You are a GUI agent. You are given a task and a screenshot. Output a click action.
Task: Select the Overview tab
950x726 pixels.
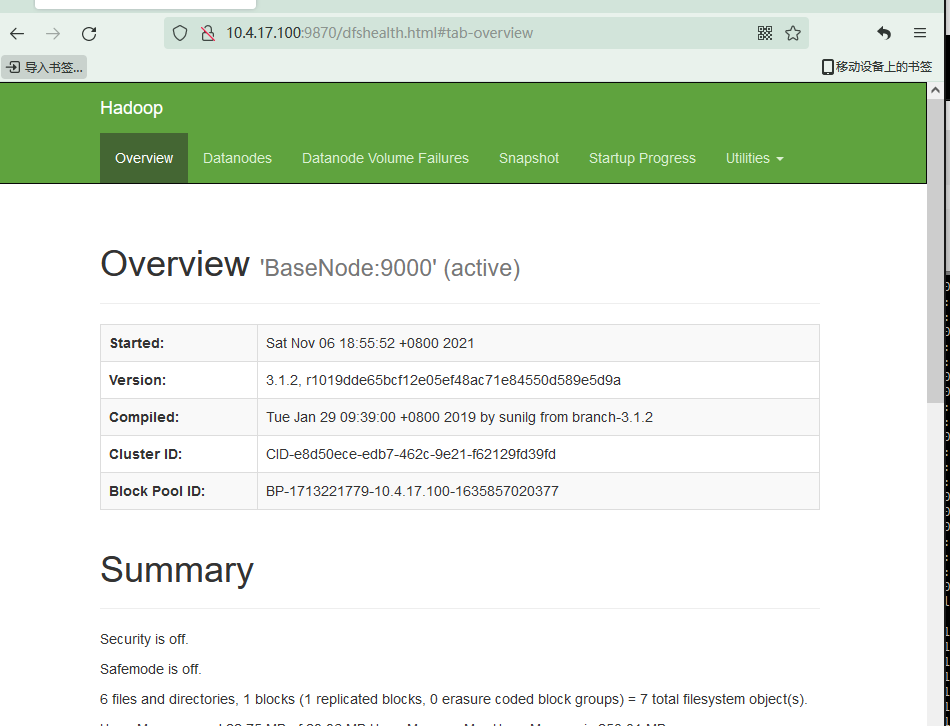point(144,158)
